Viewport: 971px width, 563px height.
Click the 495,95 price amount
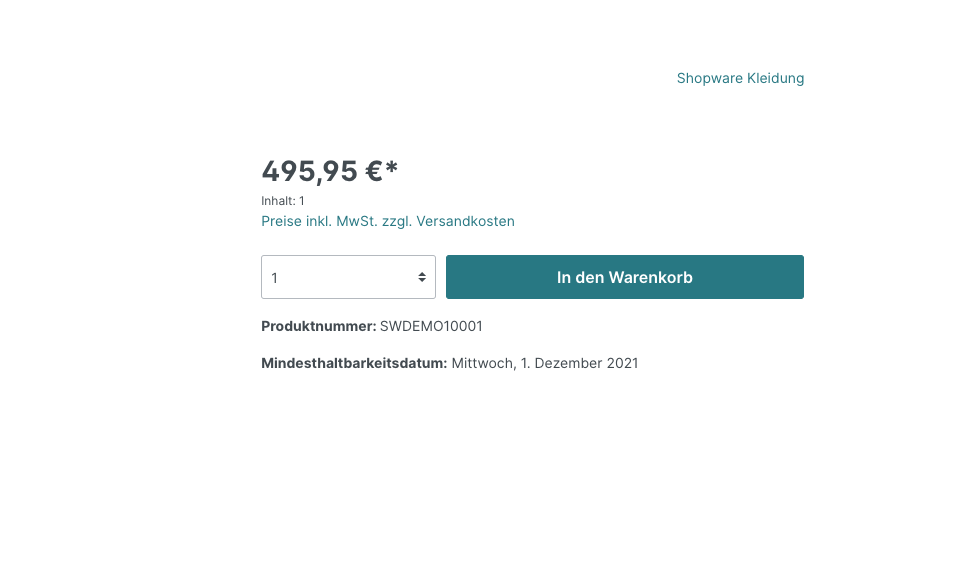click(309, 172)
